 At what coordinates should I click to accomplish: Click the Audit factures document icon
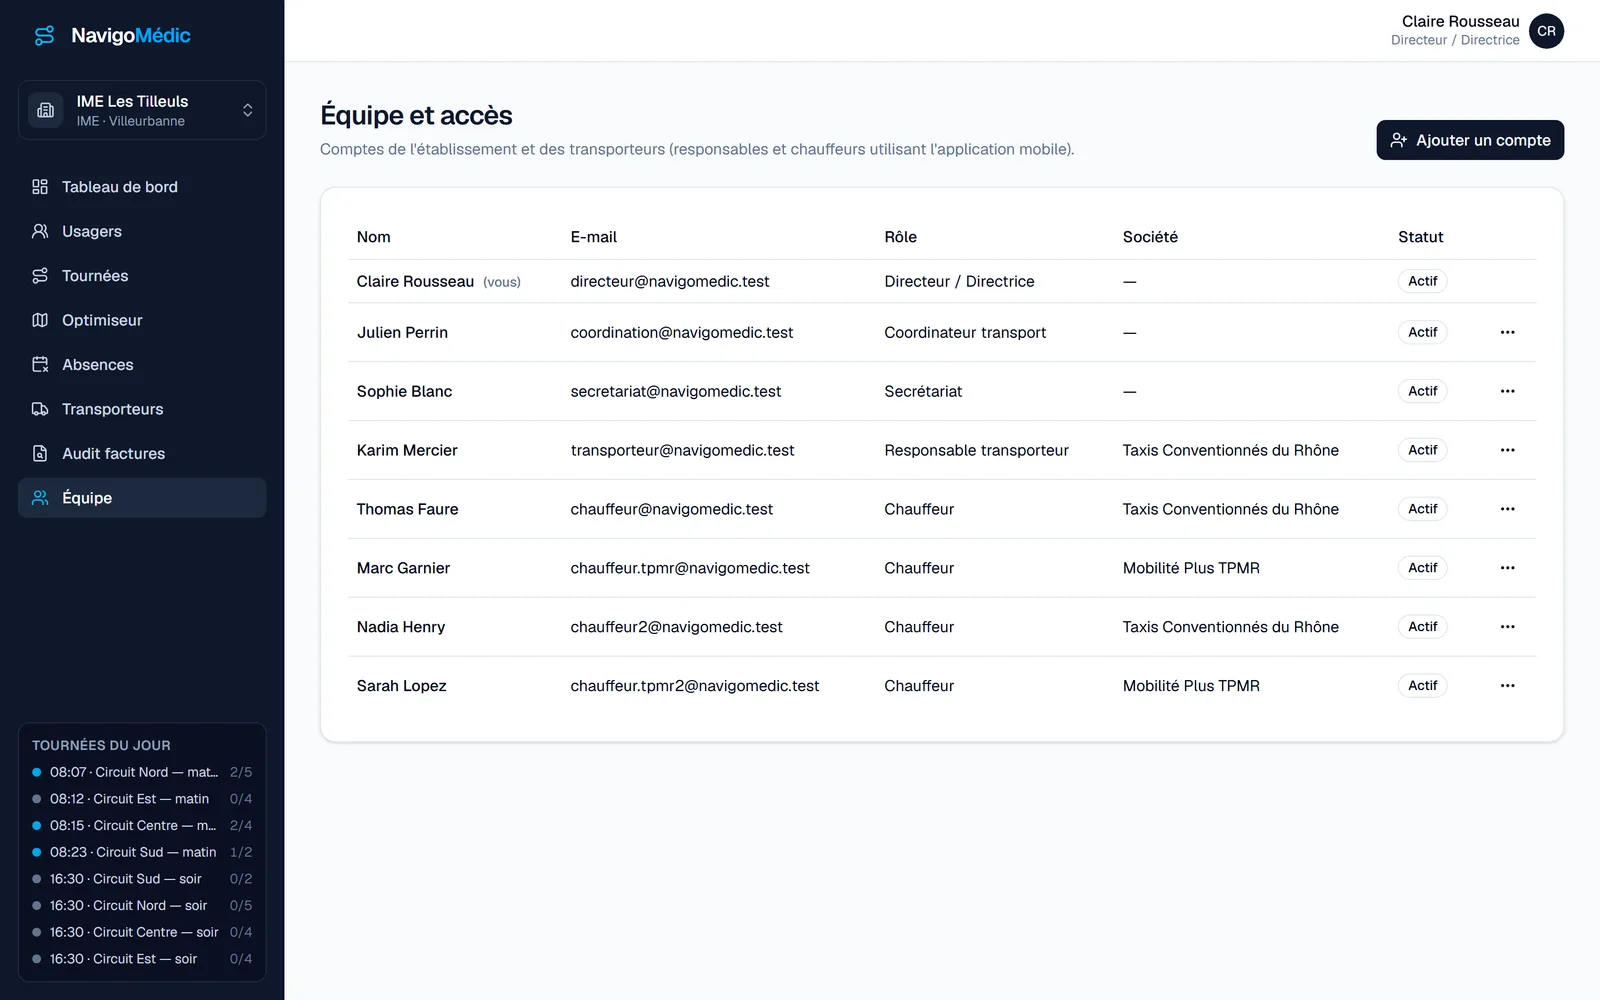pyautogui.click(x=40, y=454)
